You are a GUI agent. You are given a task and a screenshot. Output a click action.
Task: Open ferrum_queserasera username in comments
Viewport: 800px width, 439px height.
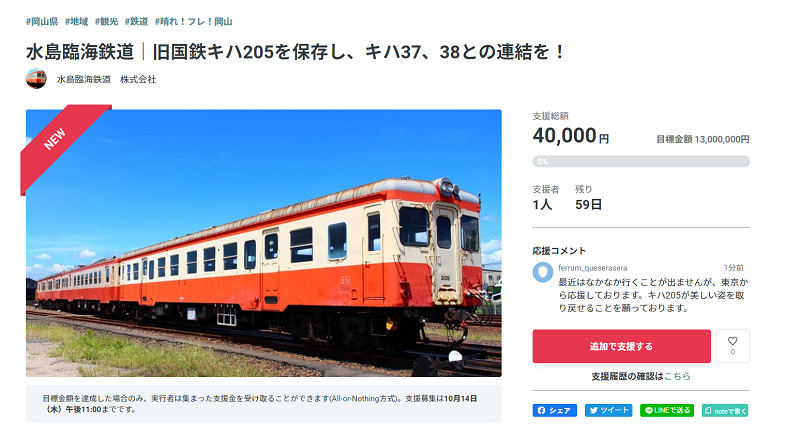592,267
